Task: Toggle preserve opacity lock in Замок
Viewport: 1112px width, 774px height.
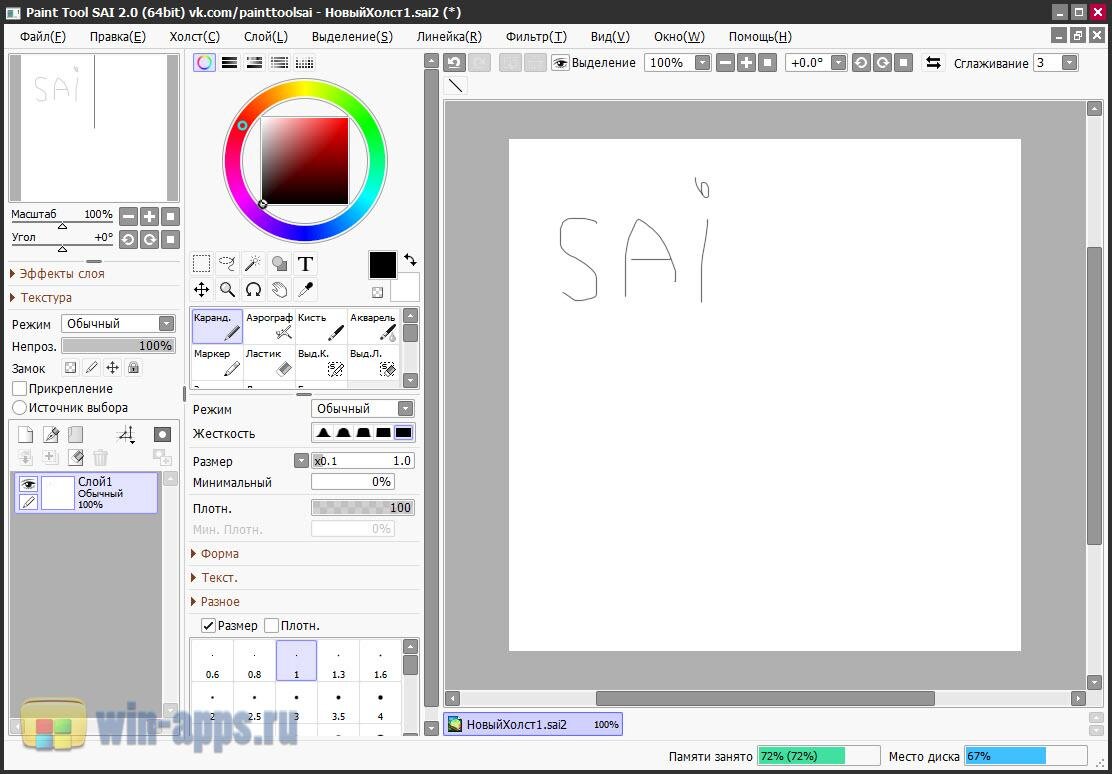Action: (70, 367)
